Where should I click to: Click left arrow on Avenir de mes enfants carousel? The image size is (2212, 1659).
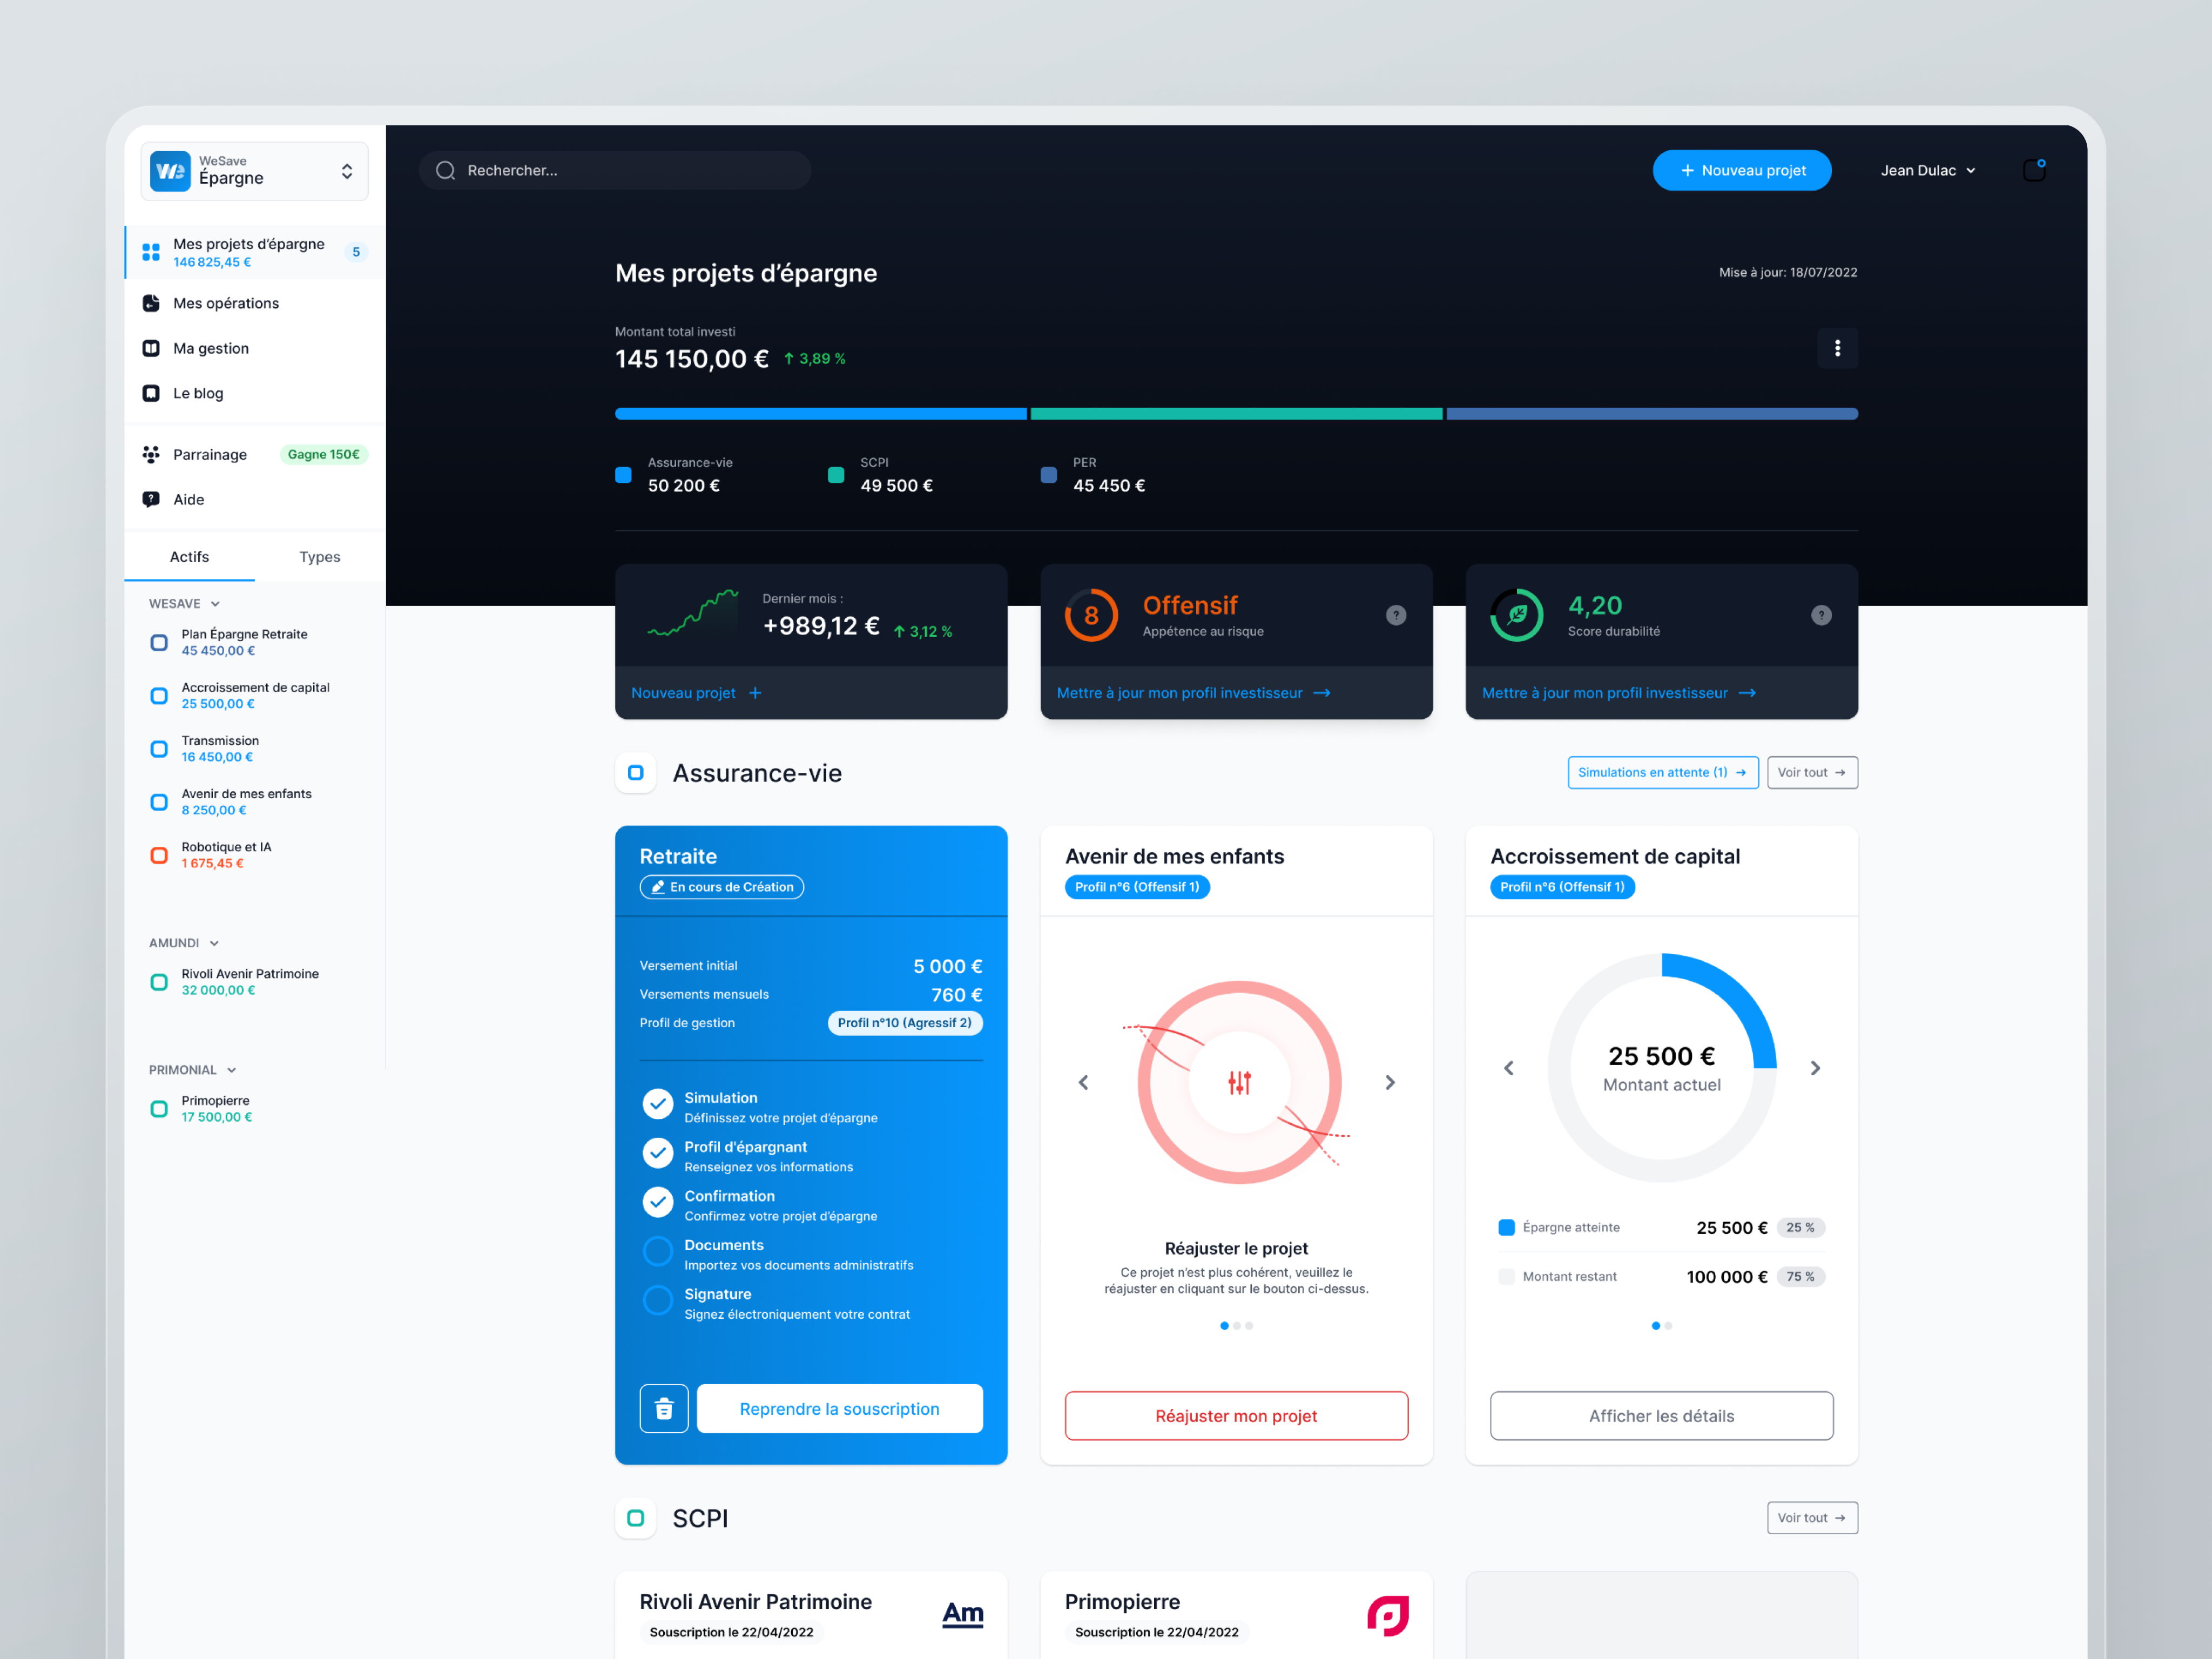1083,1082
